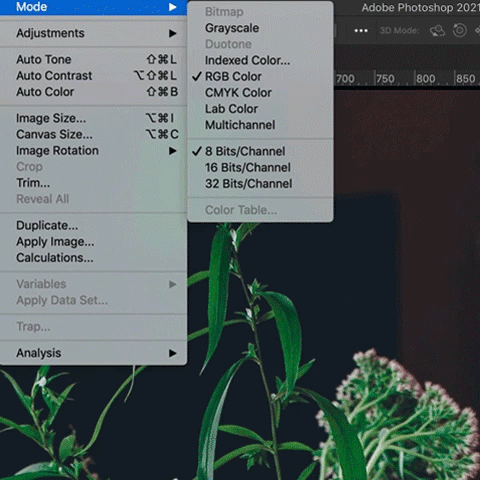The height and width of the screenshot is (480, 480).
Task: Select RGB Color checked mode
Action: (233, 76)
